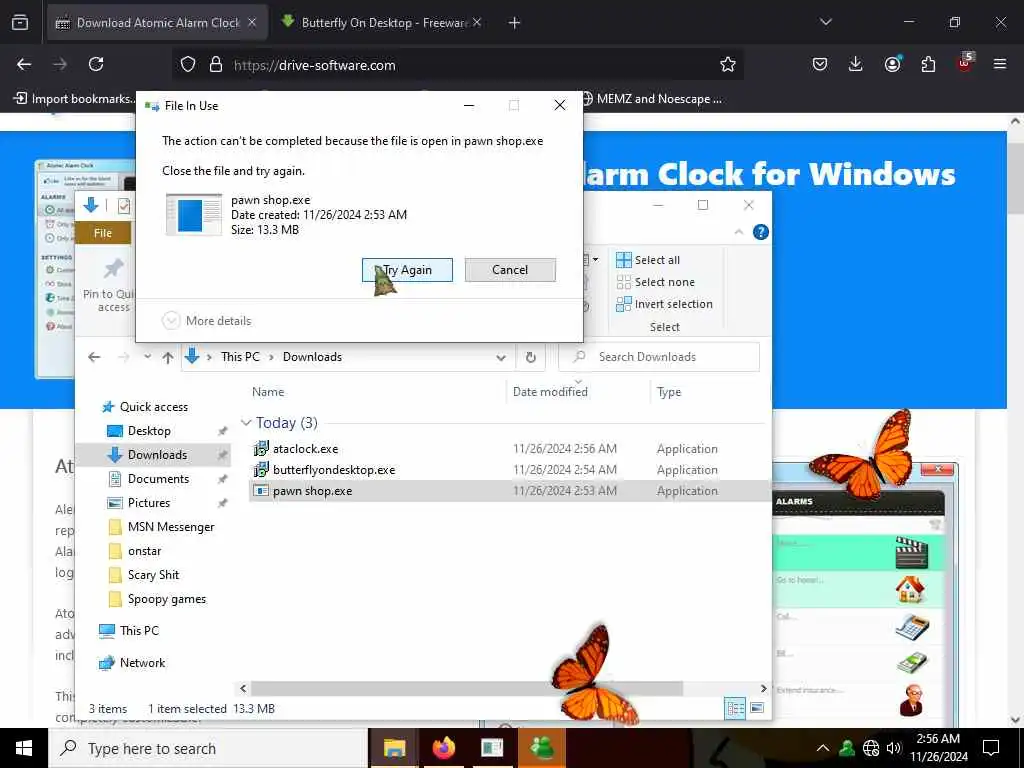
Task: Click the site padlock icon
Action: pos(216,65)
